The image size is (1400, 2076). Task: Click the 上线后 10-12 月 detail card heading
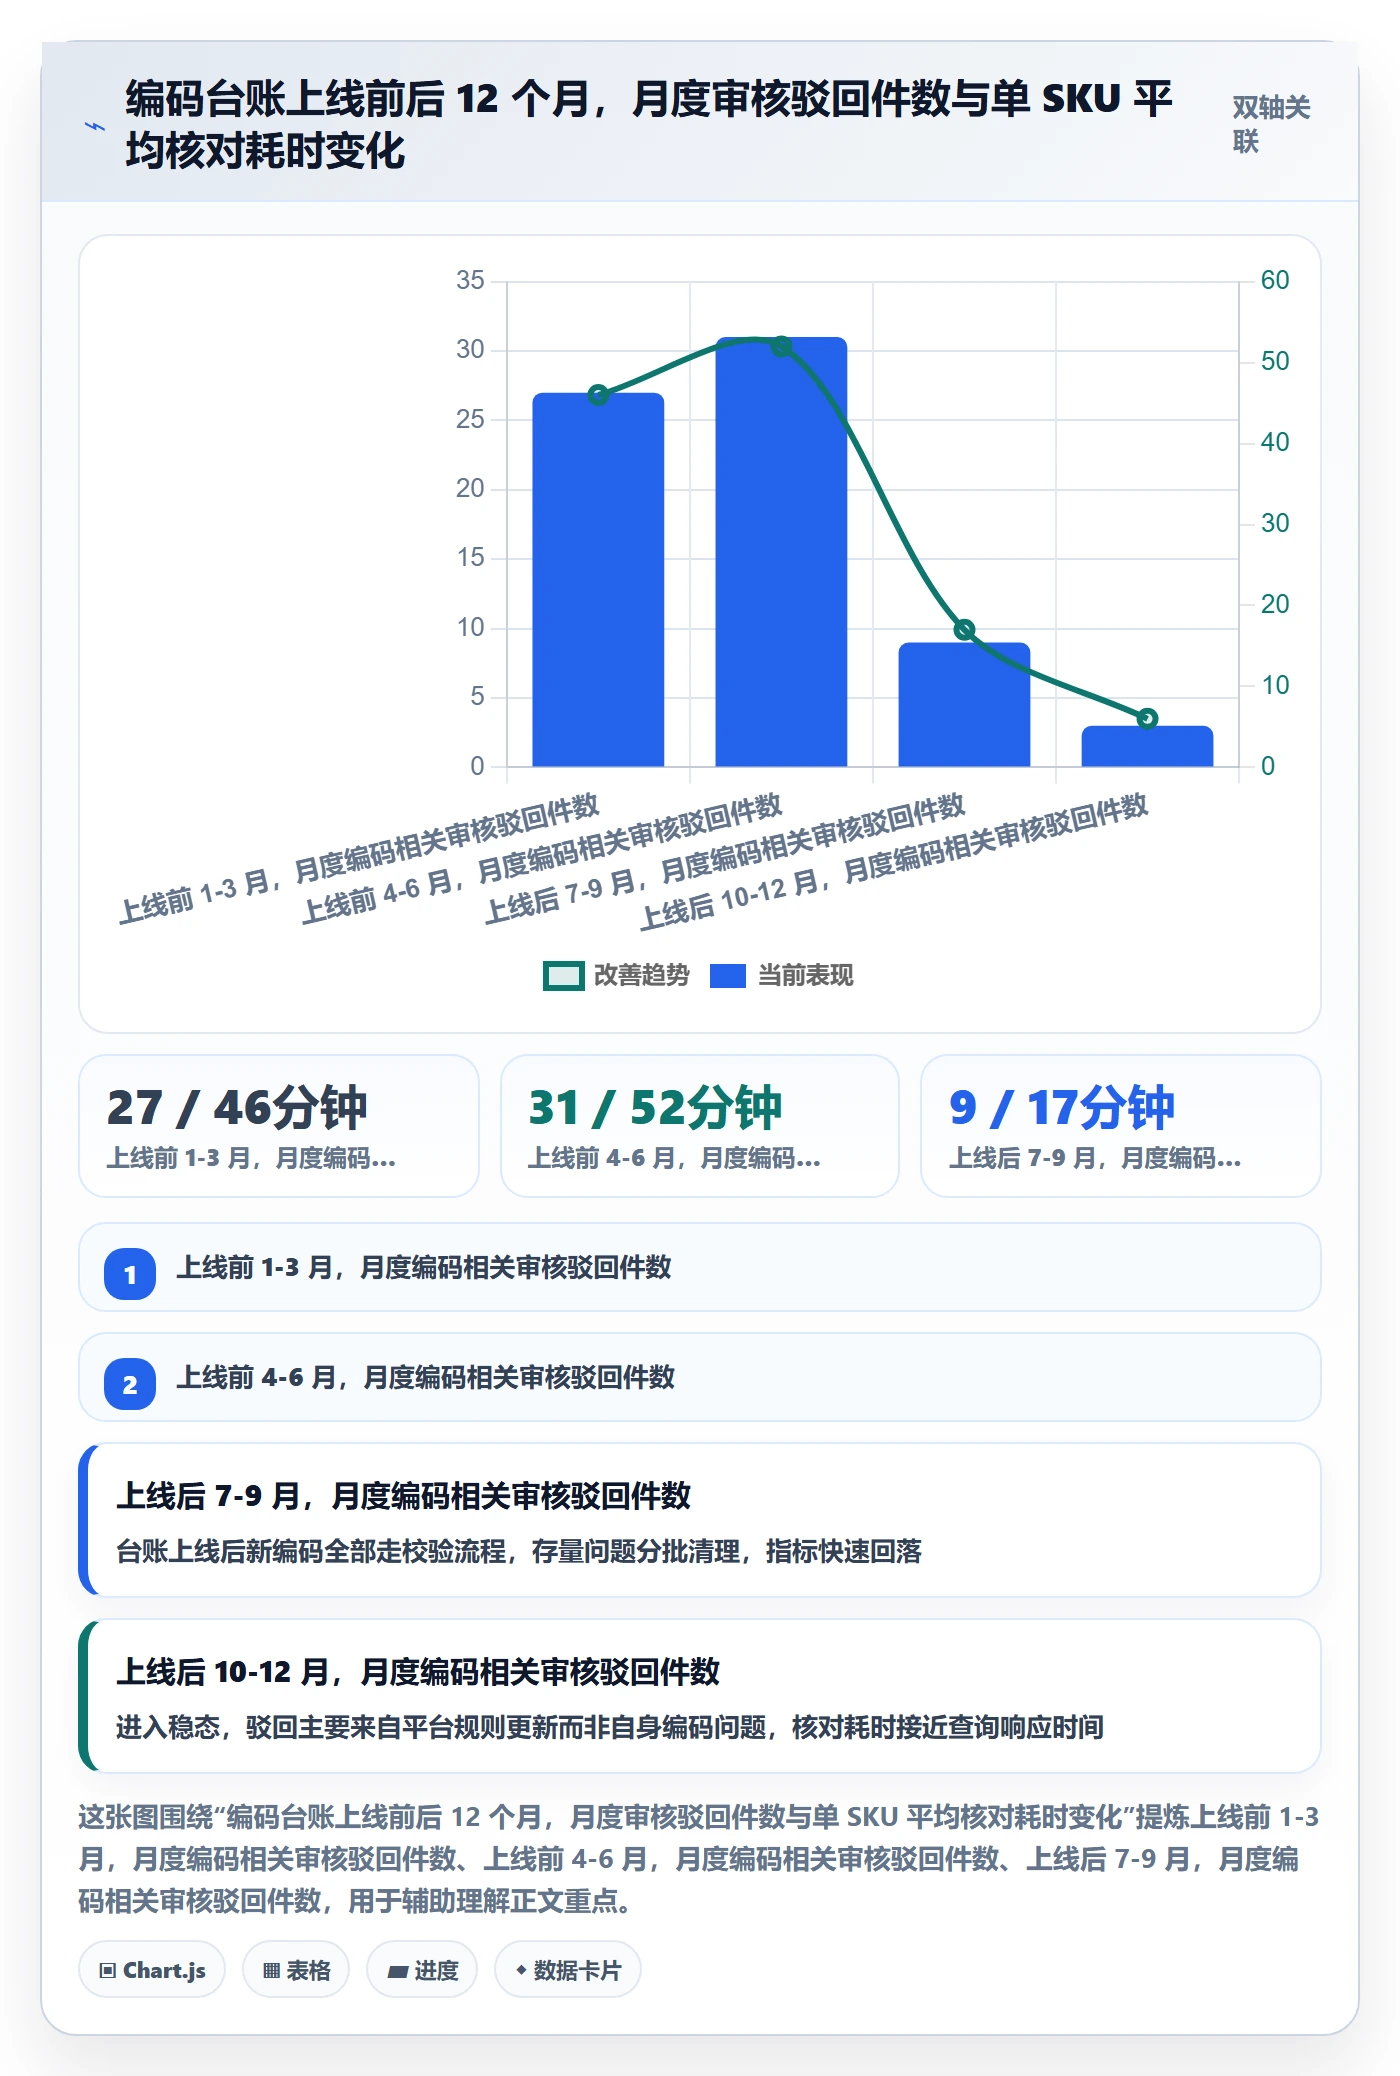click(x=418, y=1672)
